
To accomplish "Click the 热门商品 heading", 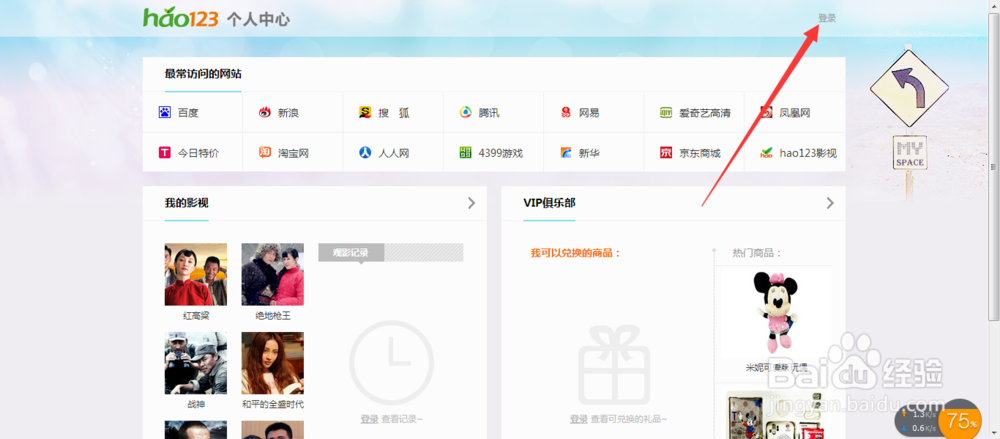I will pos(757,253).
